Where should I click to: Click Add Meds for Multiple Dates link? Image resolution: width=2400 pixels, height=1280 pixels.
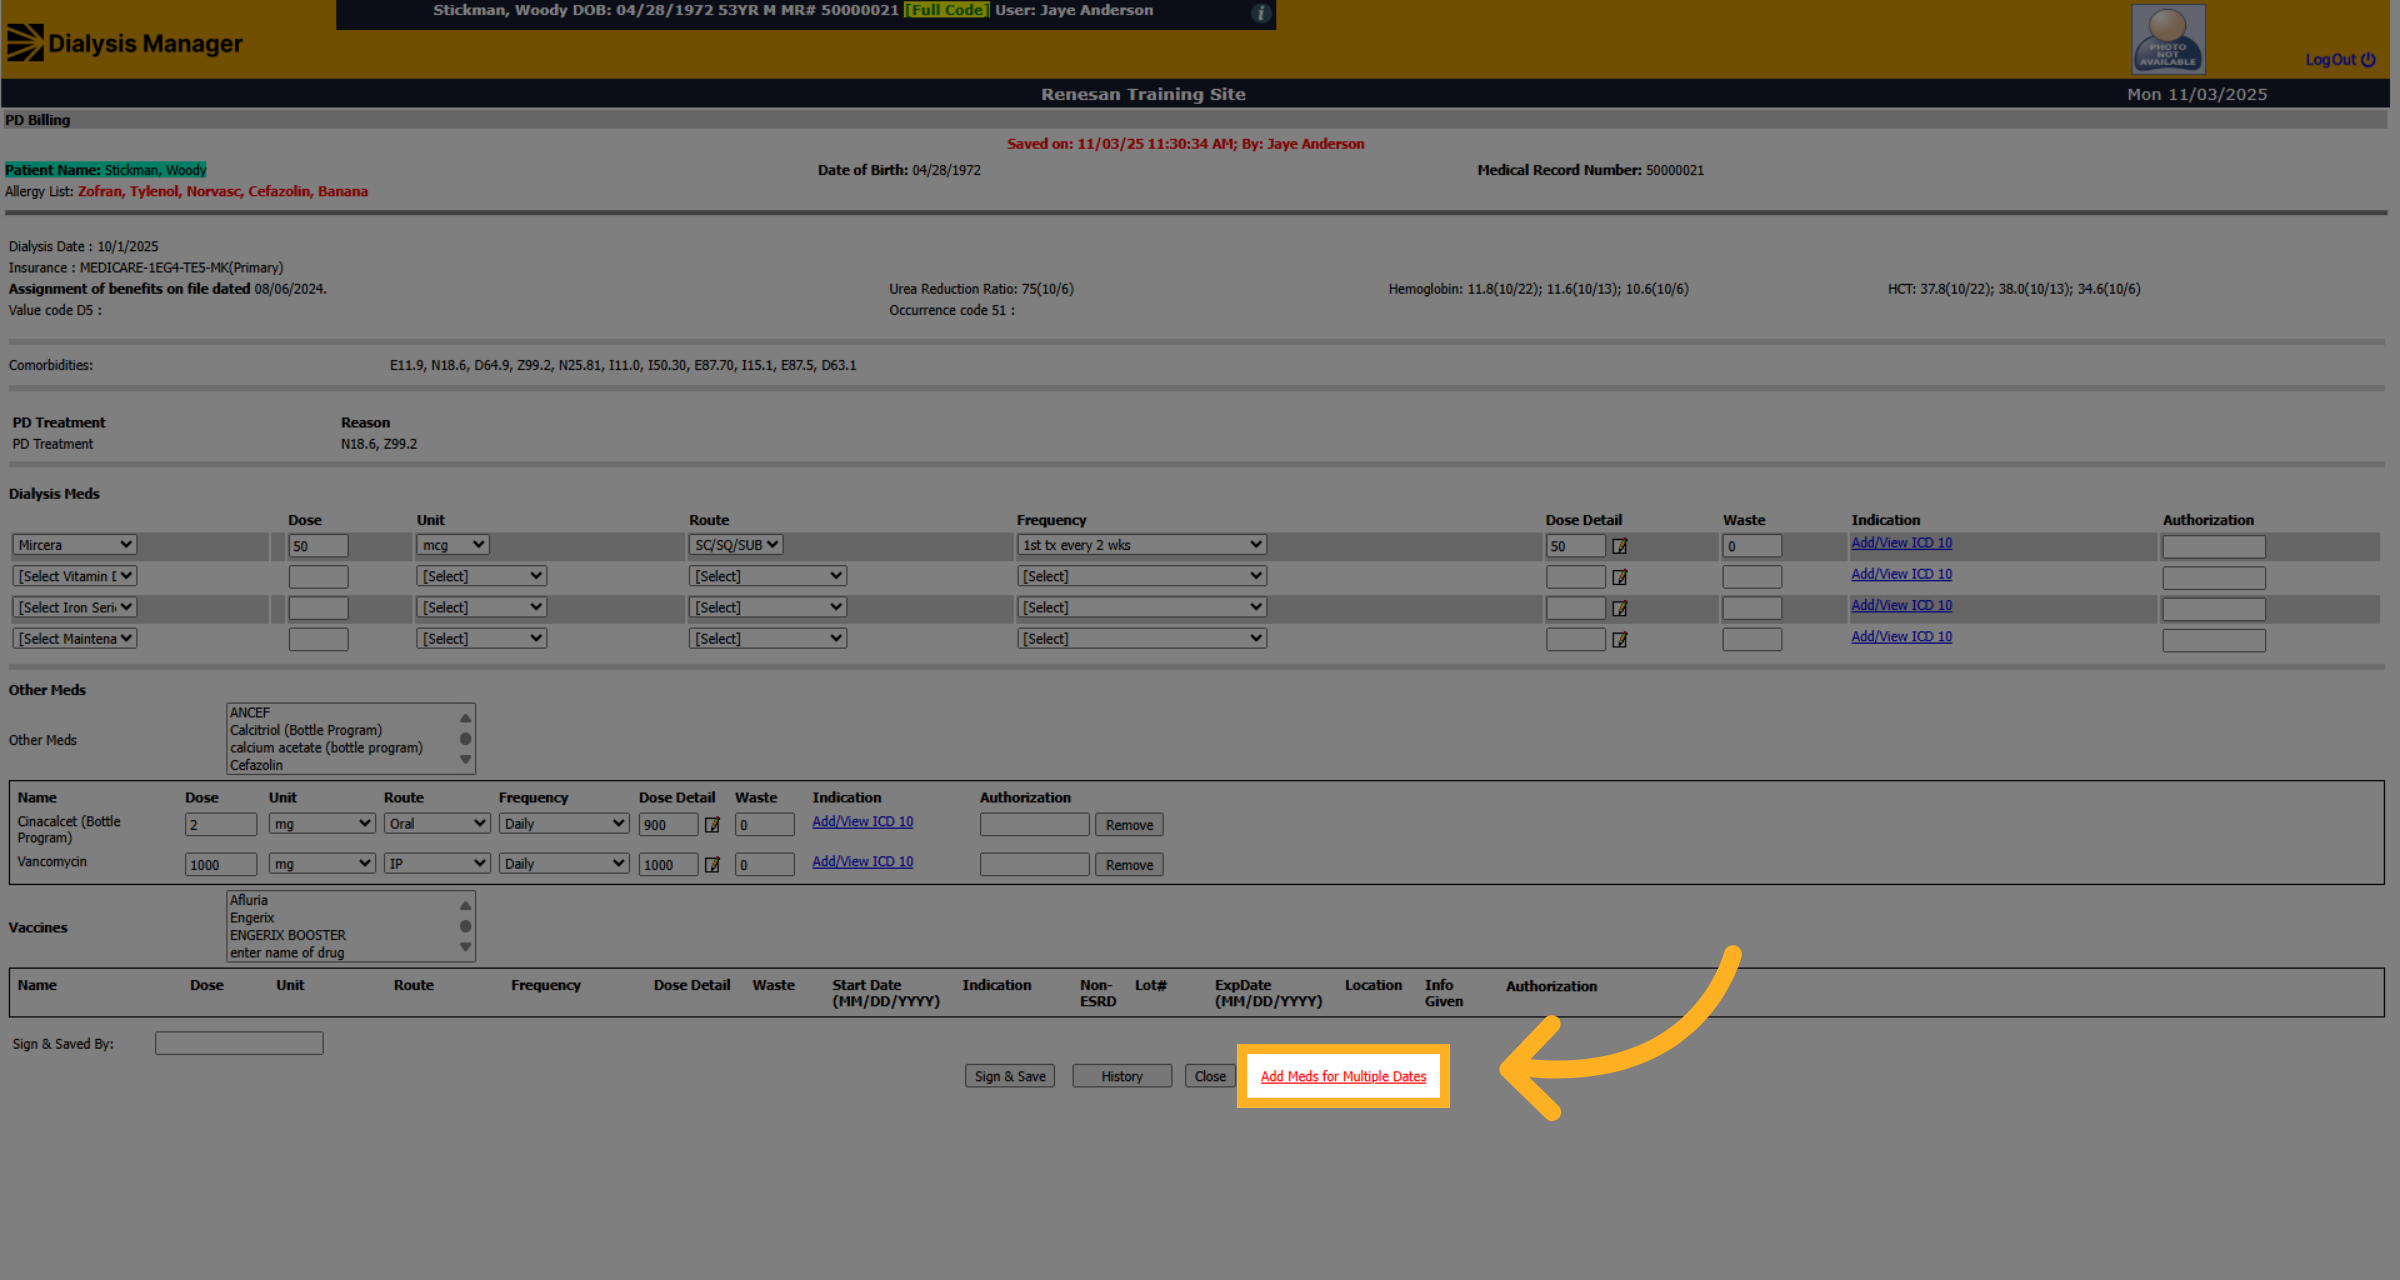(x=1343, y=1076)
